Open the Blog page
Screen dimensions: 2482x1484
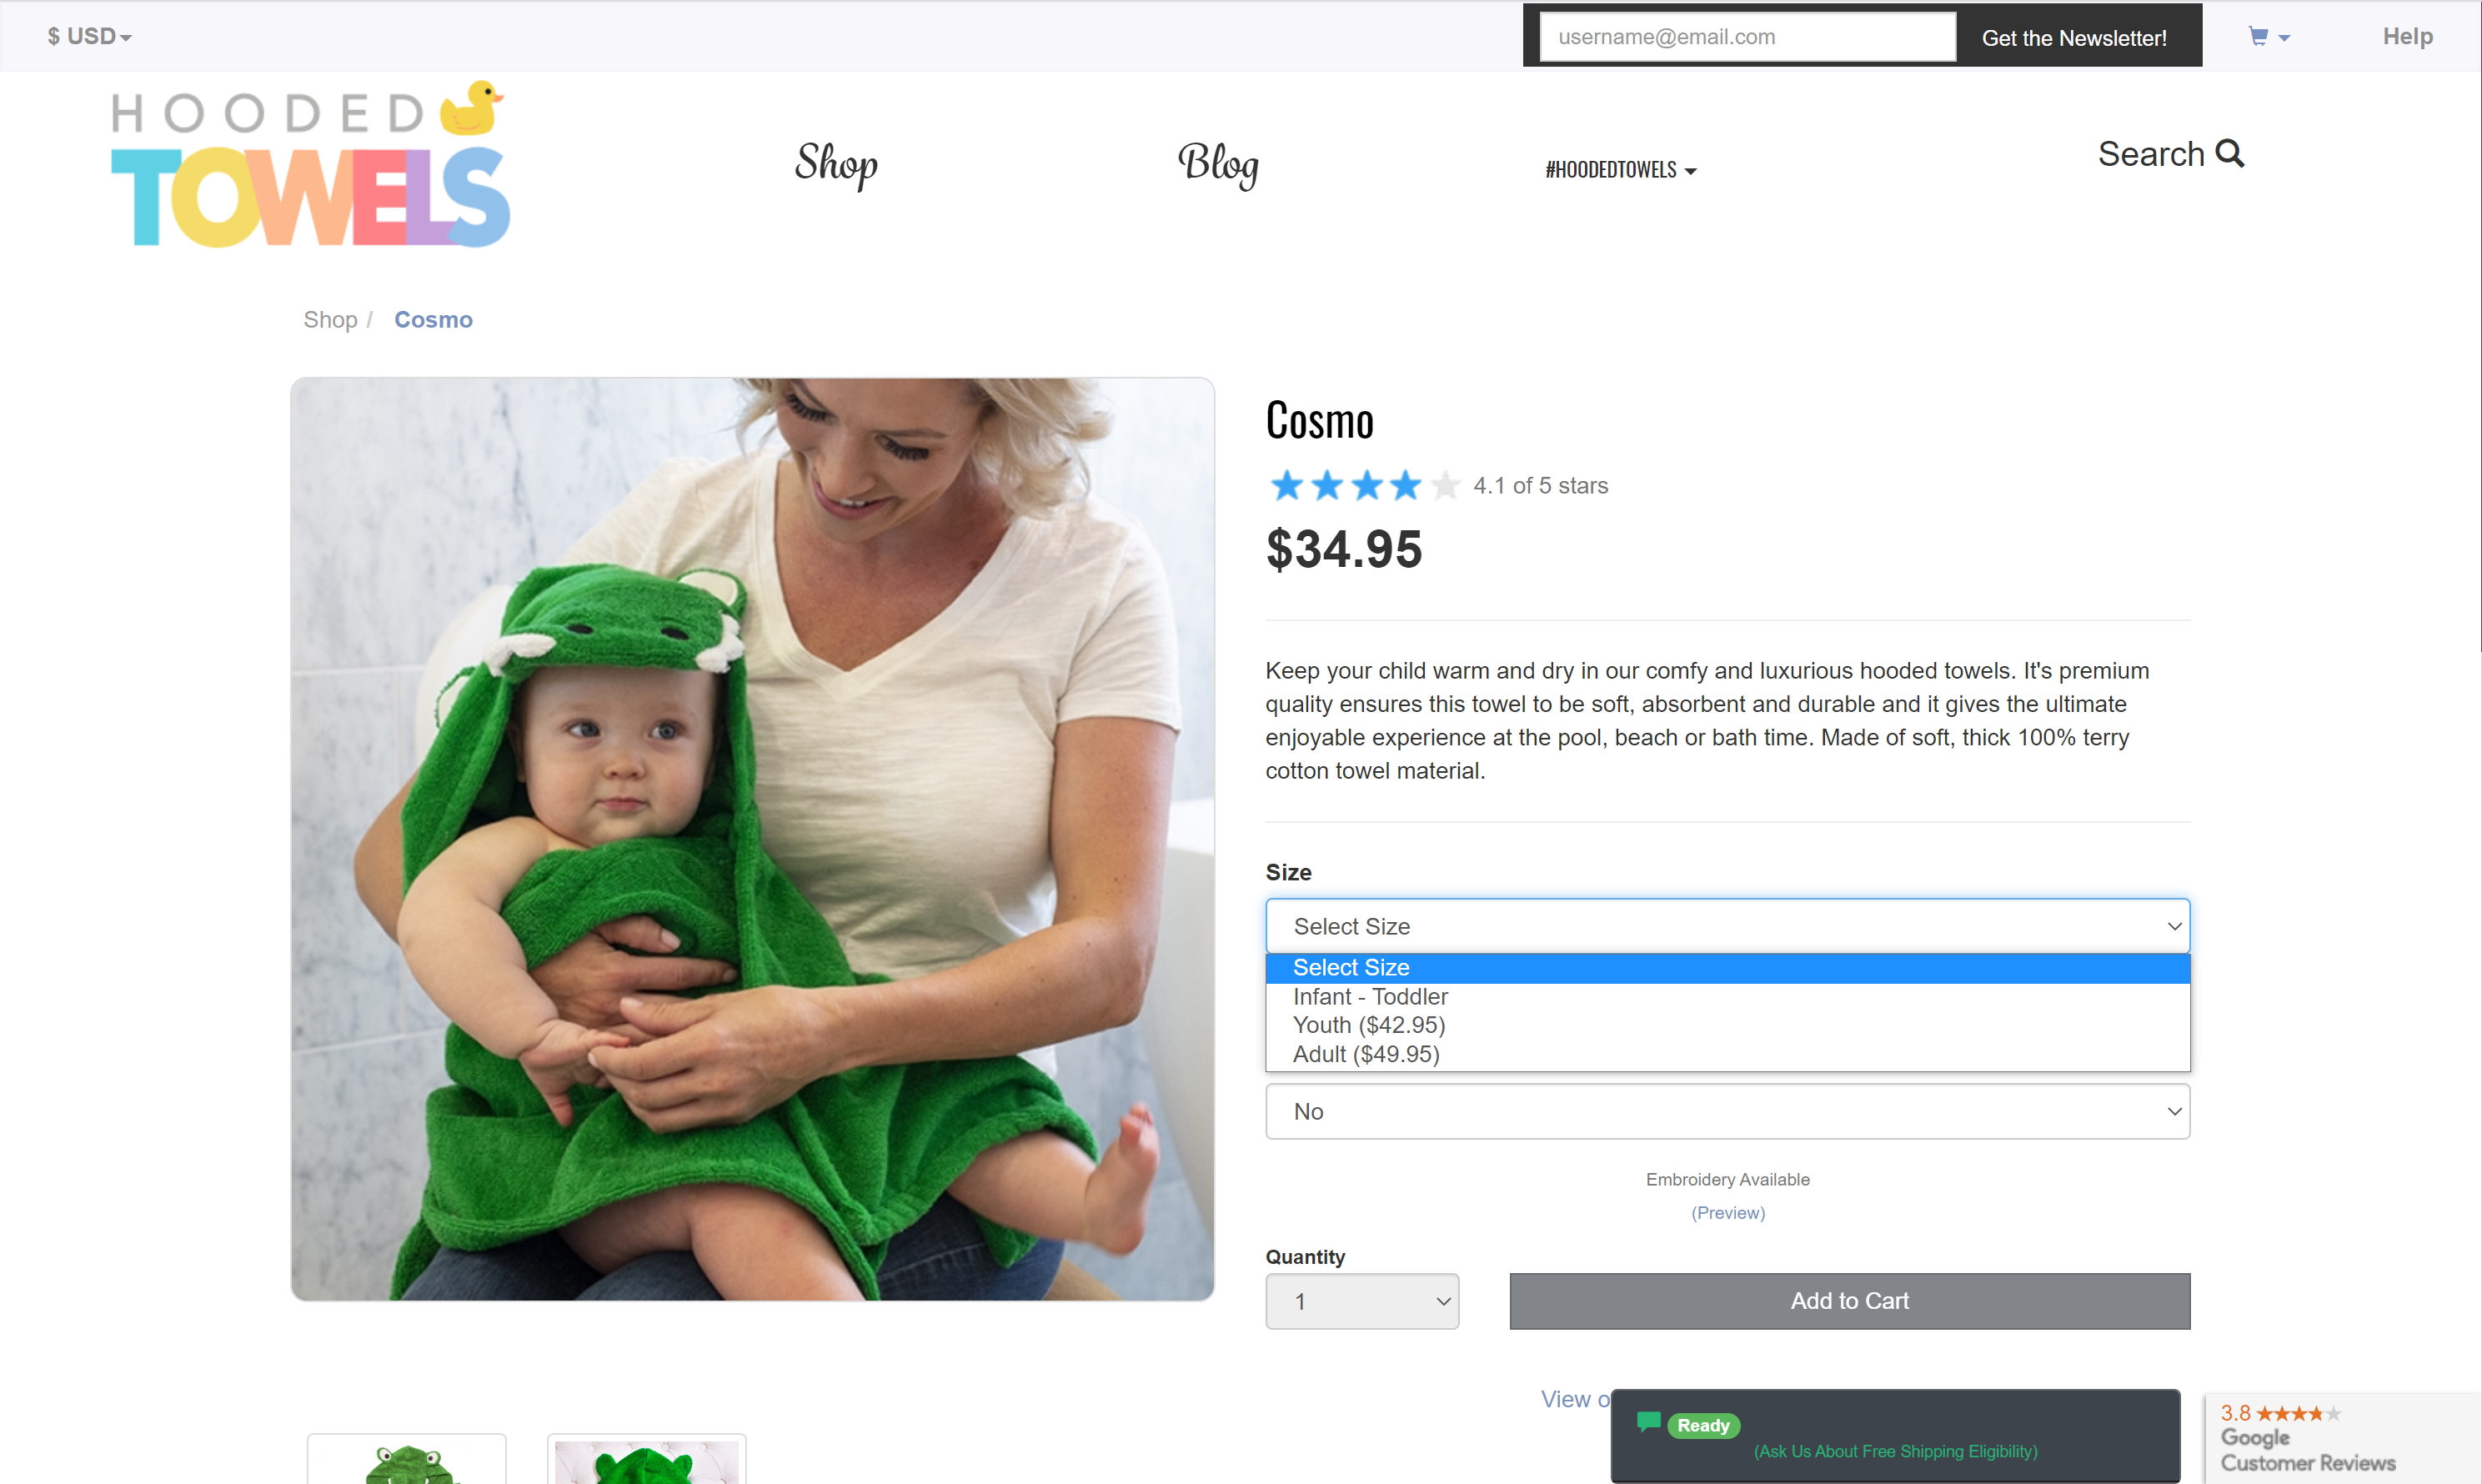[1217, 164]
